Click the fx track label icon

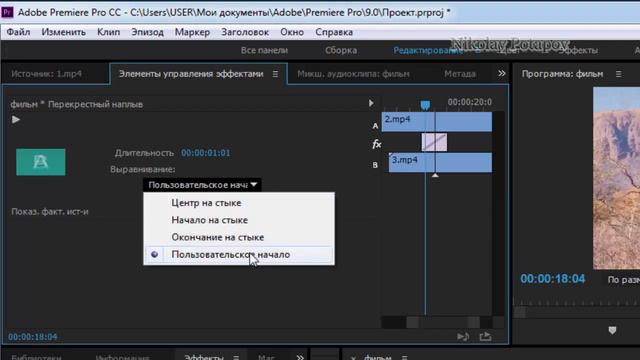click(377, 144)
